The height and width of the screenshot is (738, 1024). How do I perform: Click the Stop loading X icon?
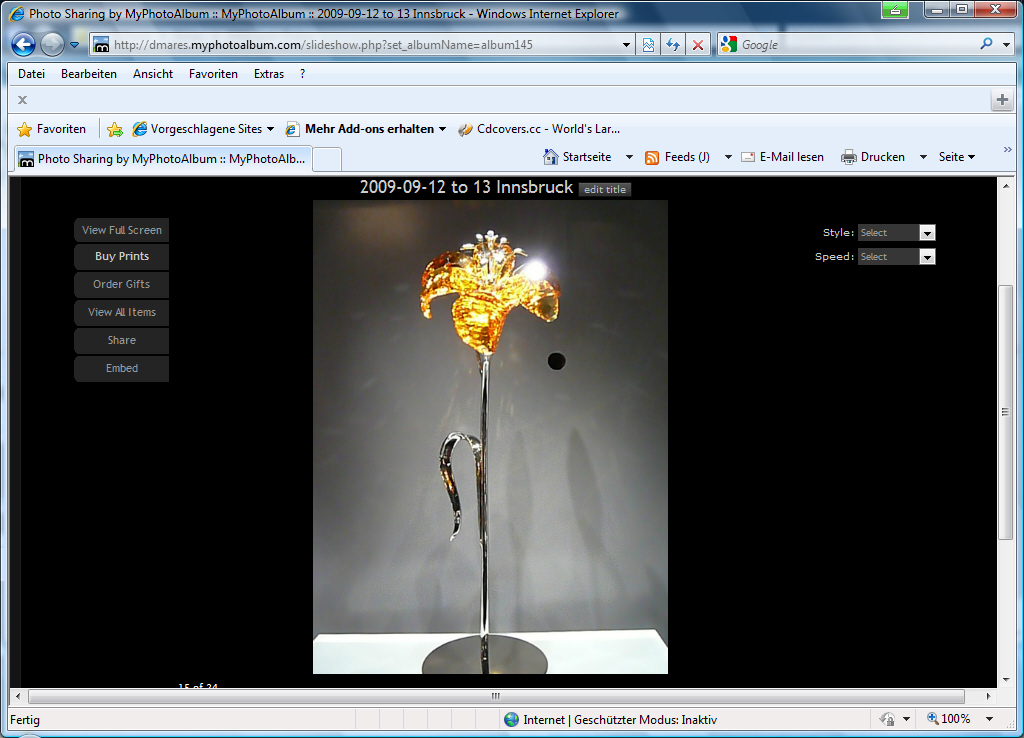[x=698, y=45]
